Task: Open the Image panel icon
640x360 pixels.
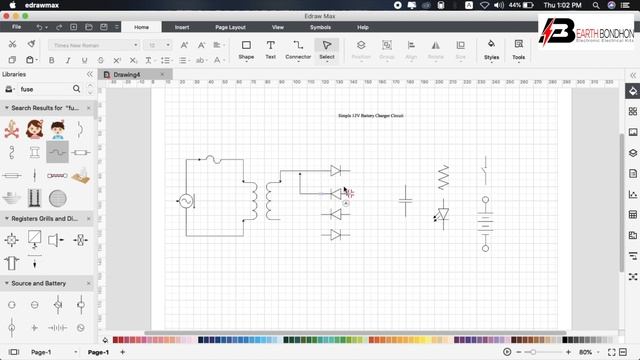Action: [633, 132]
